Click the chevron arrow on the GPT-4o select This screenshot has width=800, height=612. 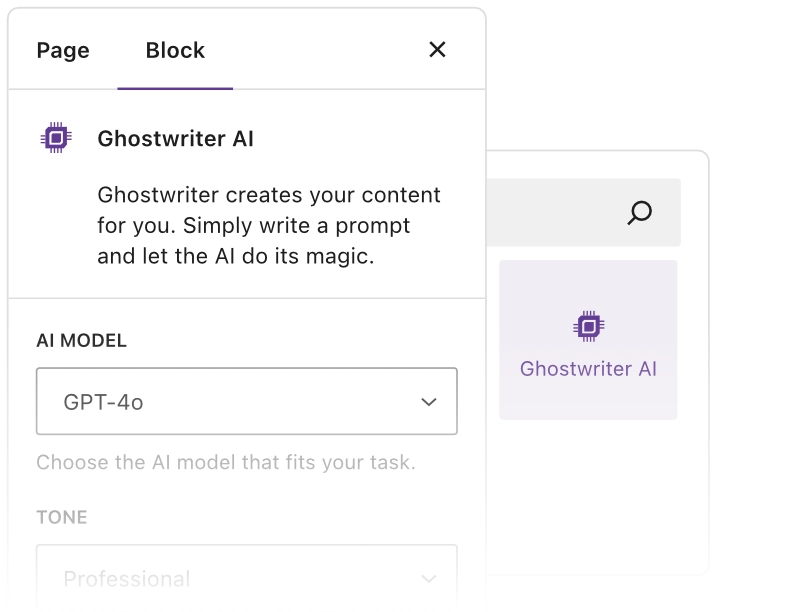pyautogui.click(x=429, y=402)
